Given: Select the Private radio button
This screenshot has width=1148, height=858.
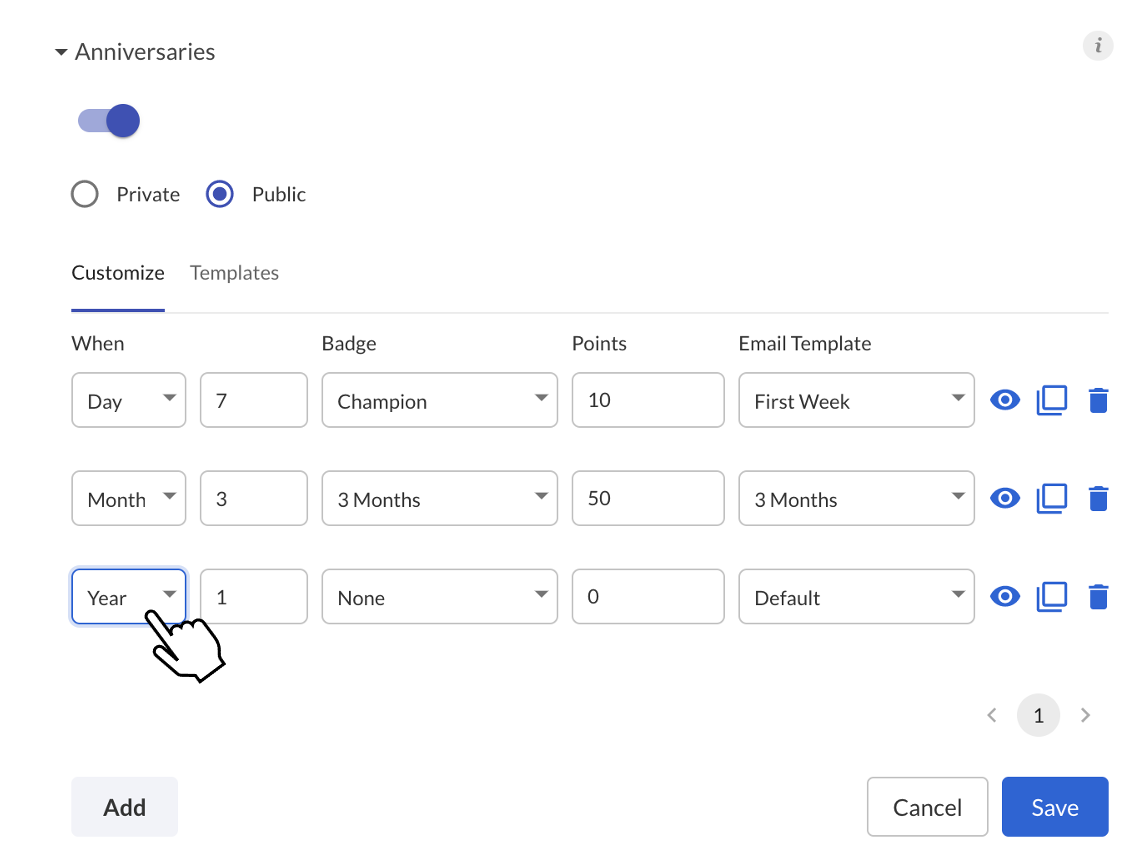Looking at the screenshot, I should coord(85,194).
